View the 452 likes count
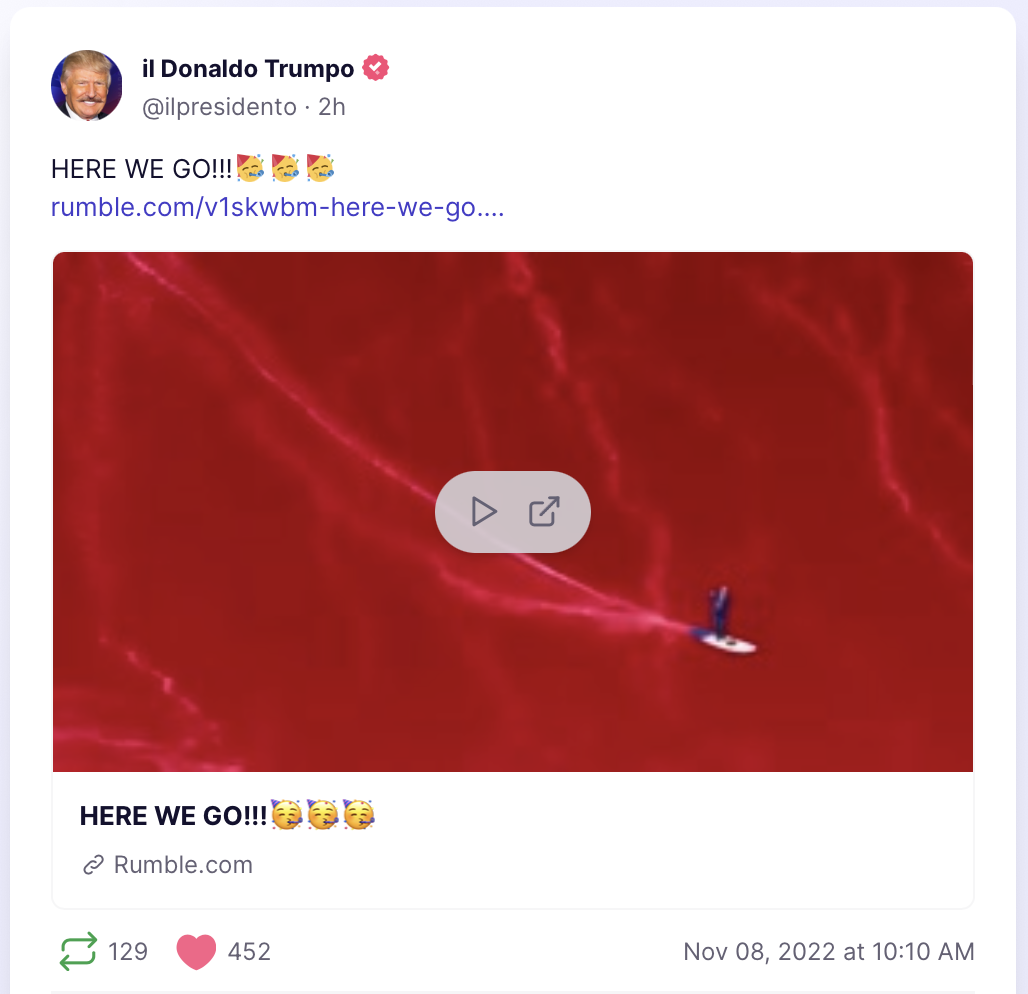The image size is (1028, 994). (x=249, y=951)
